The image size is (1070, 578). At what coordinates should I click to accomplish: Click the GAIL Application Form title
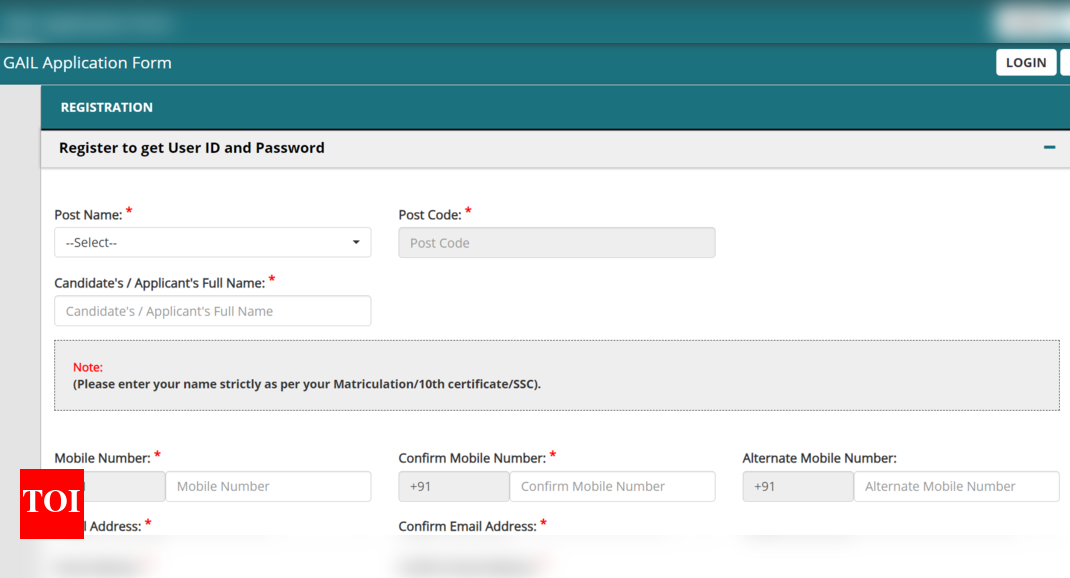(x=87, y=62)
